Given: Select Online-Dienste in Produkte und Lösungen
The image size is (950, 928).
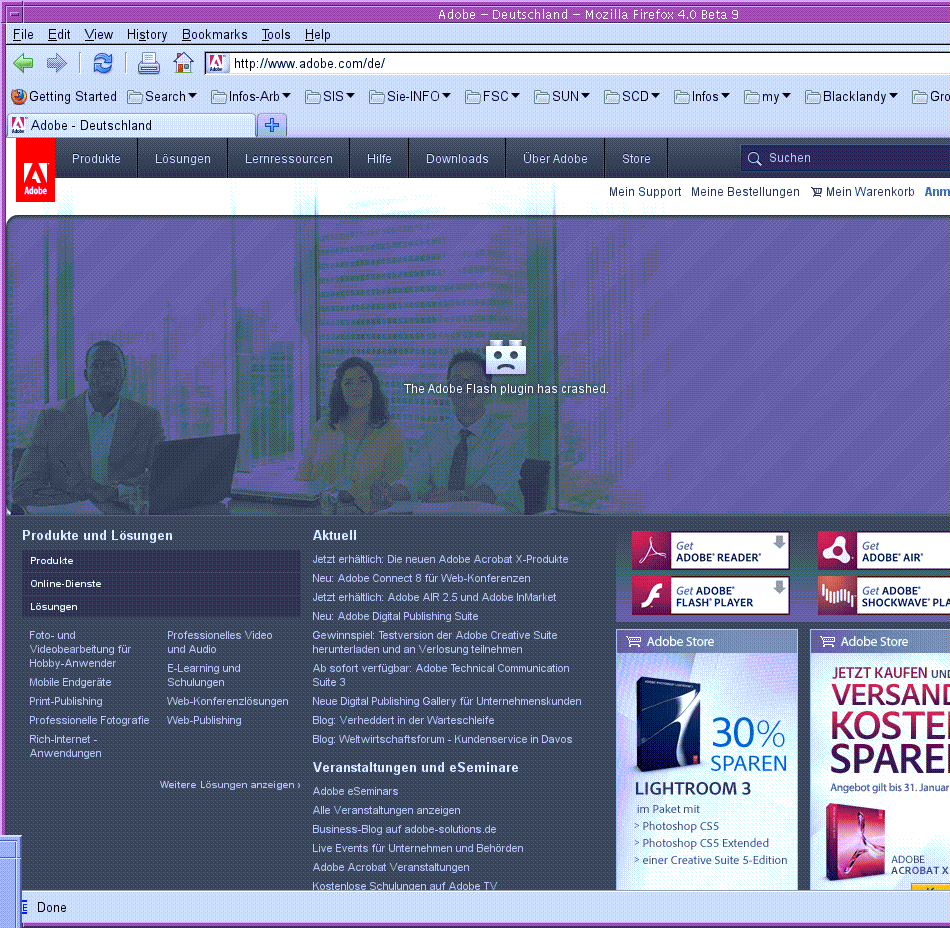Looking at the screenshot, I should pyautogui.click(x=161, y=584).
